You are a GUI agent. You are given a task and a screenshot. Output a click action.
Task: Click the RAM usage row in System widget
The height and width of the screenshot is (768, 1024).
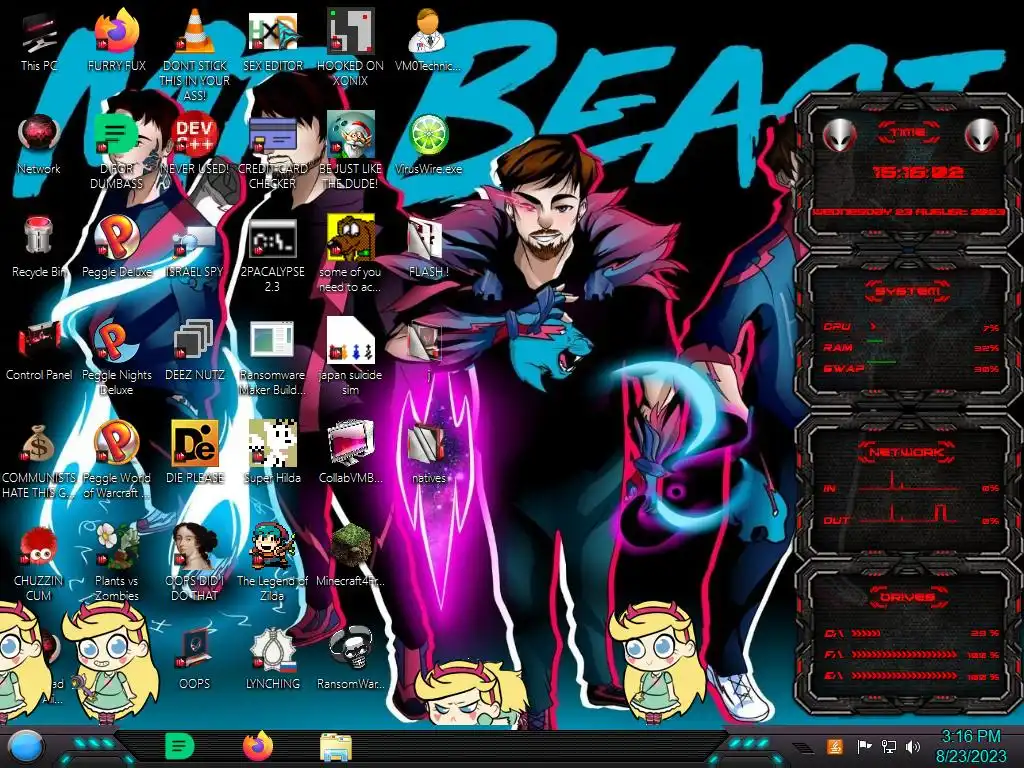coord(911,347)
